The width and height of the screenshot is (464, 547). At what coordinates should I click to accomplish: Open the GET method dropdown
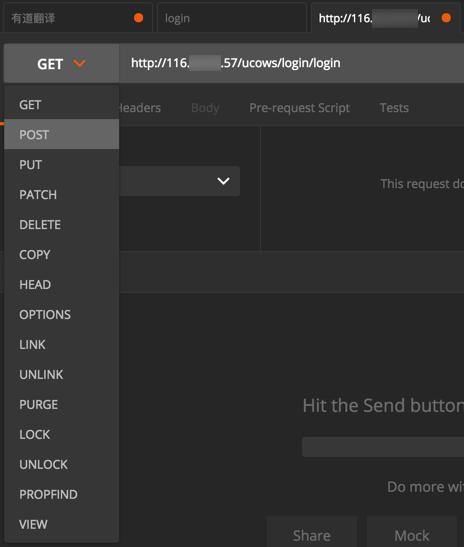(x=61, y=63)
